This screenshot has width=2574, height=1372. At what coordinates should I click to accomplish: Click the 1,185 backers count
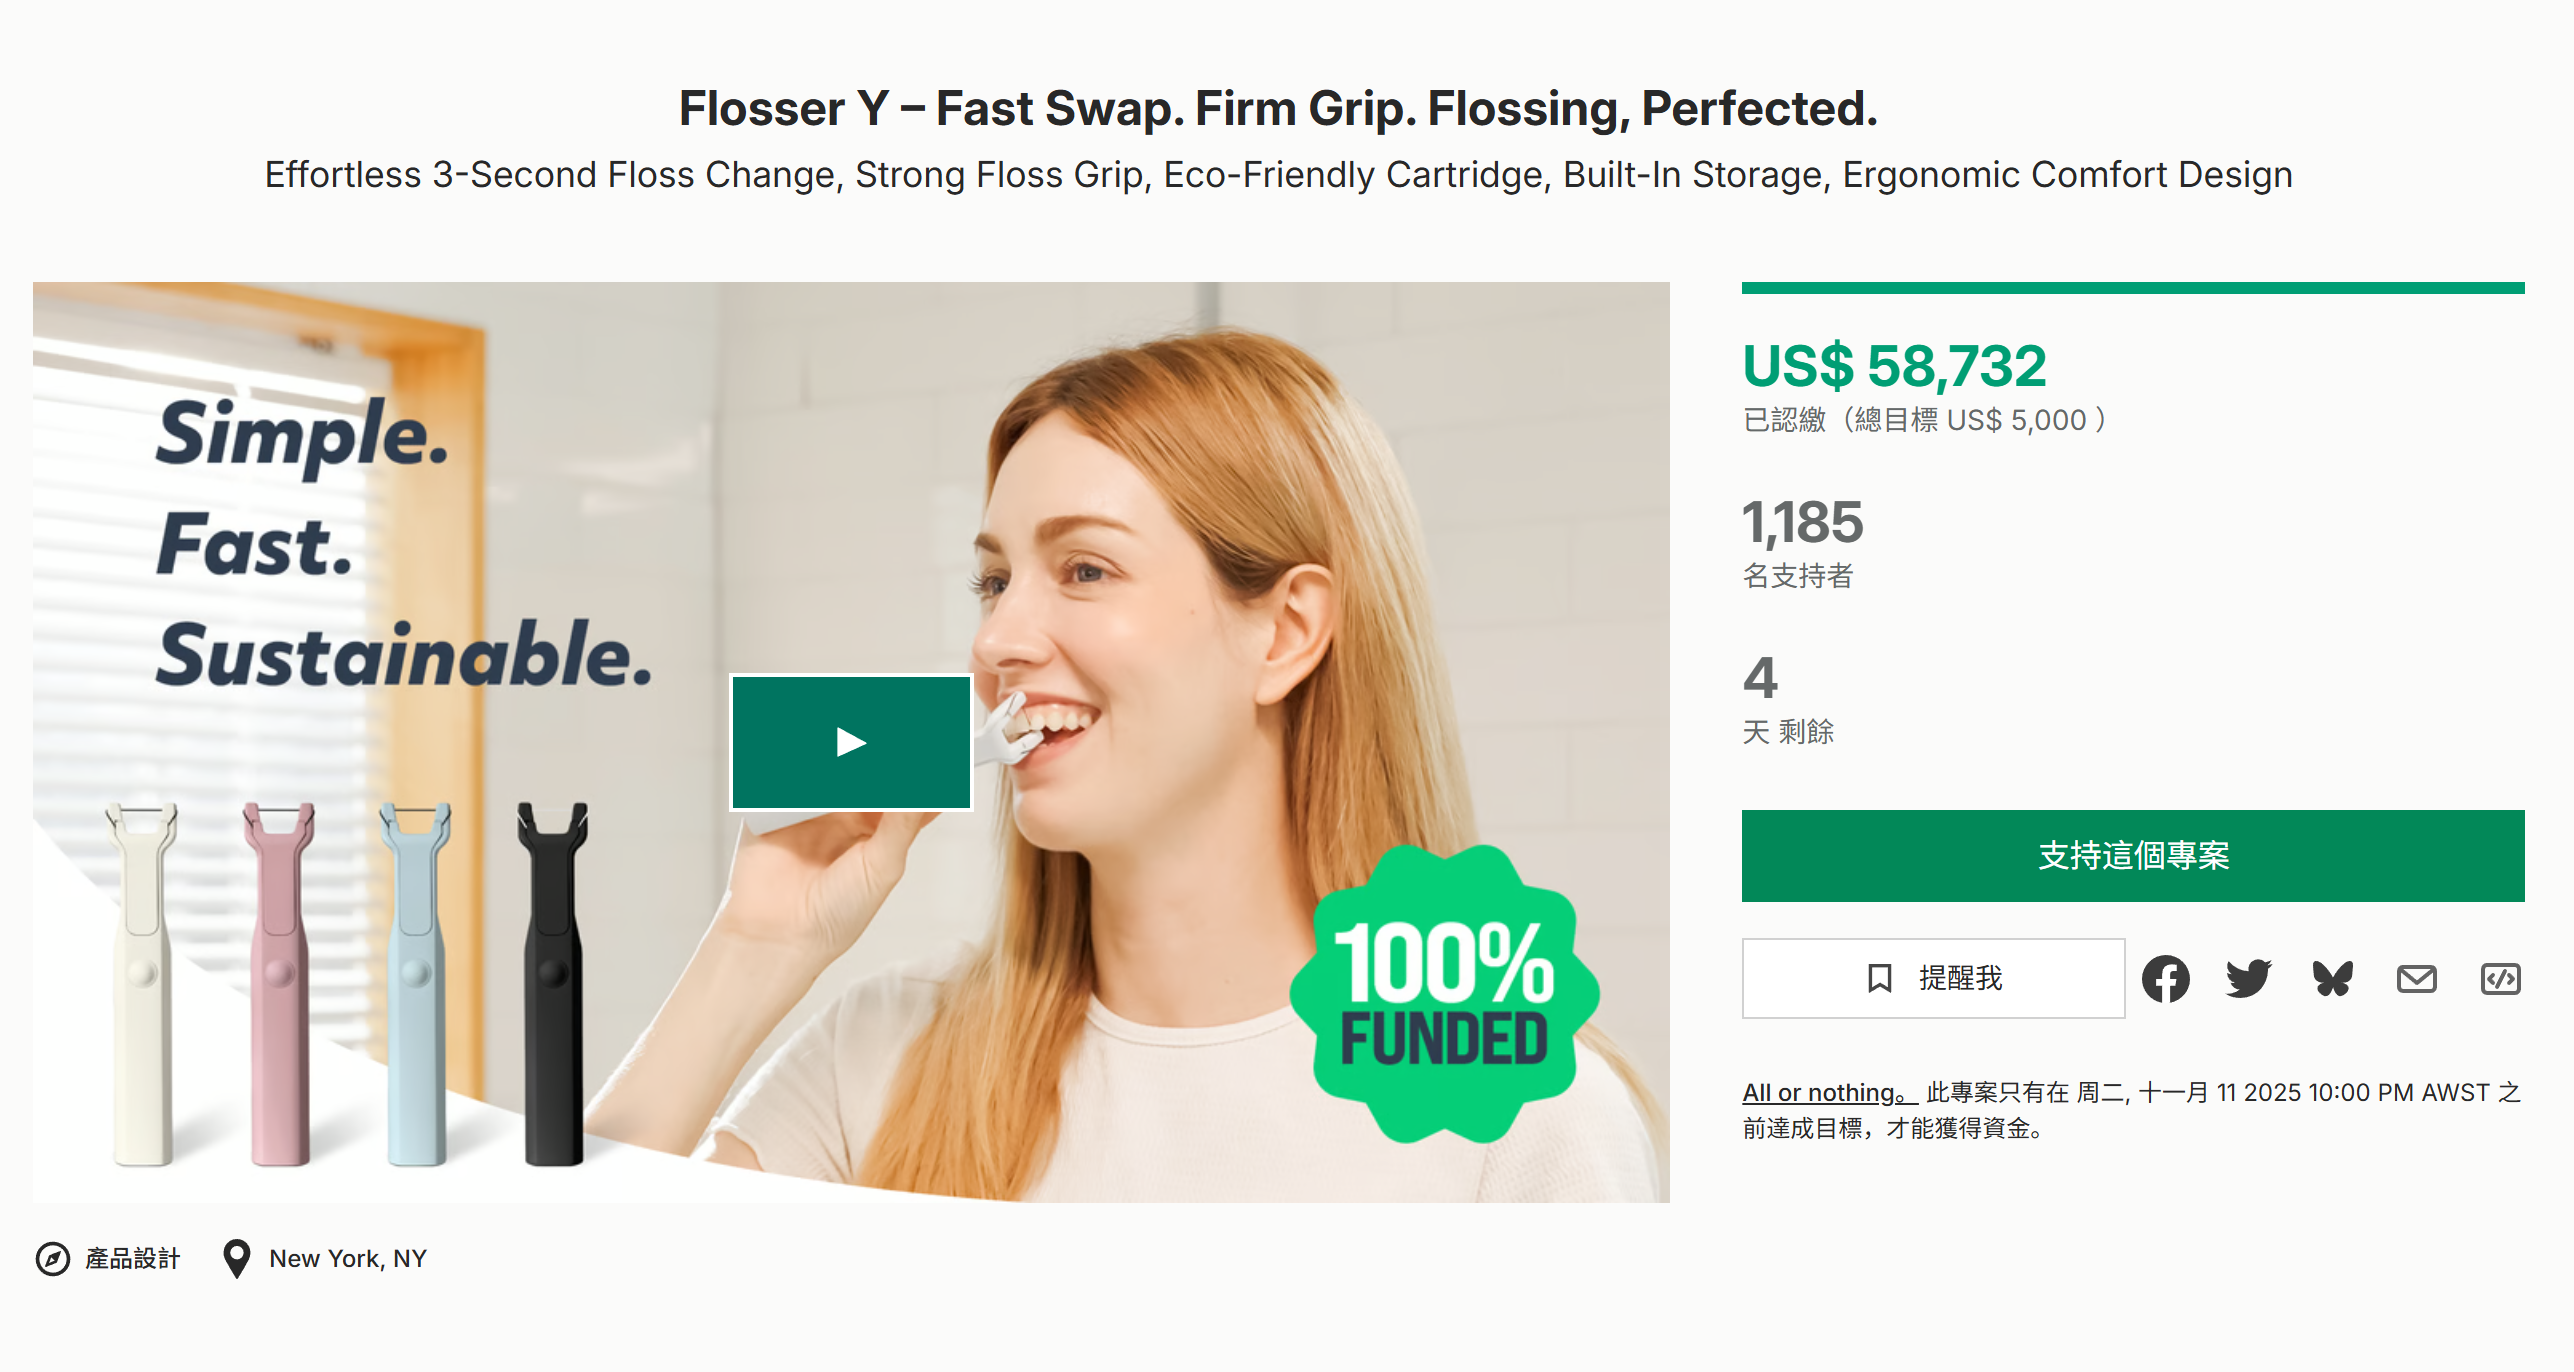1802,522
